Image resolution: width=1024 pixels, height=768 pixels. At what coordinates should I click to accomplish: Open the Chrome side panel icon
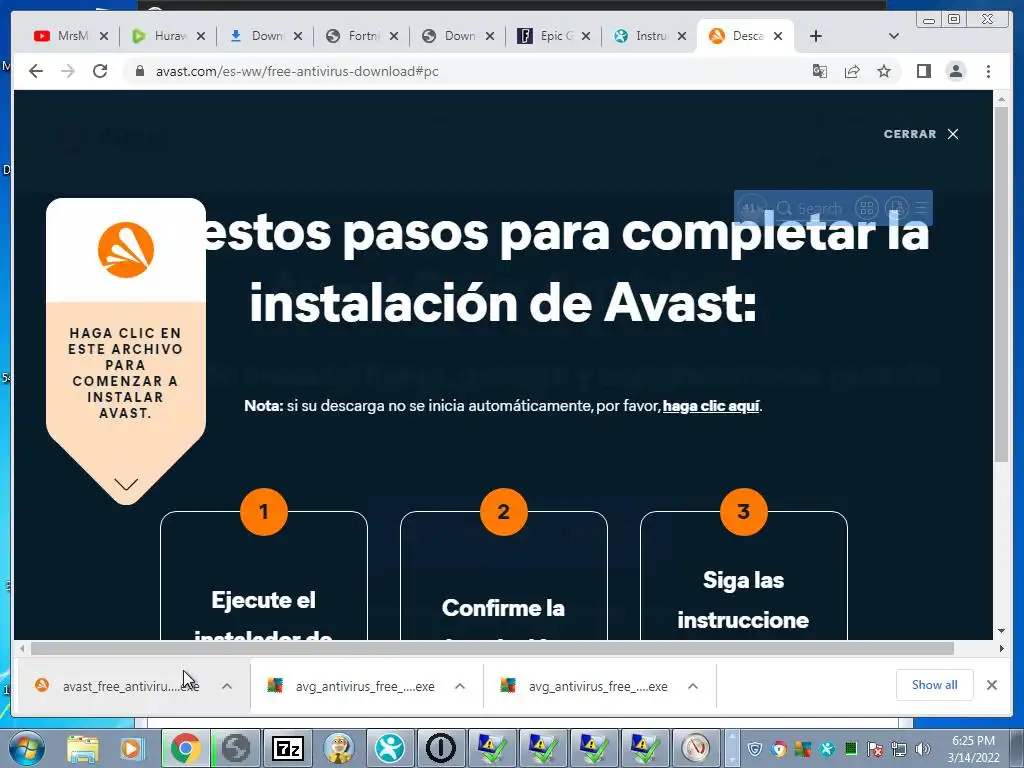[x=923, y=71]
